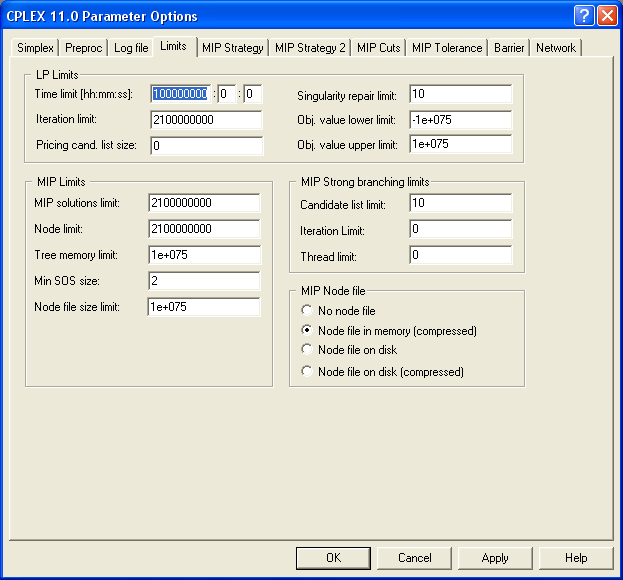
Task: Click the Singularity repair limit field
Action: coord(461,94)
